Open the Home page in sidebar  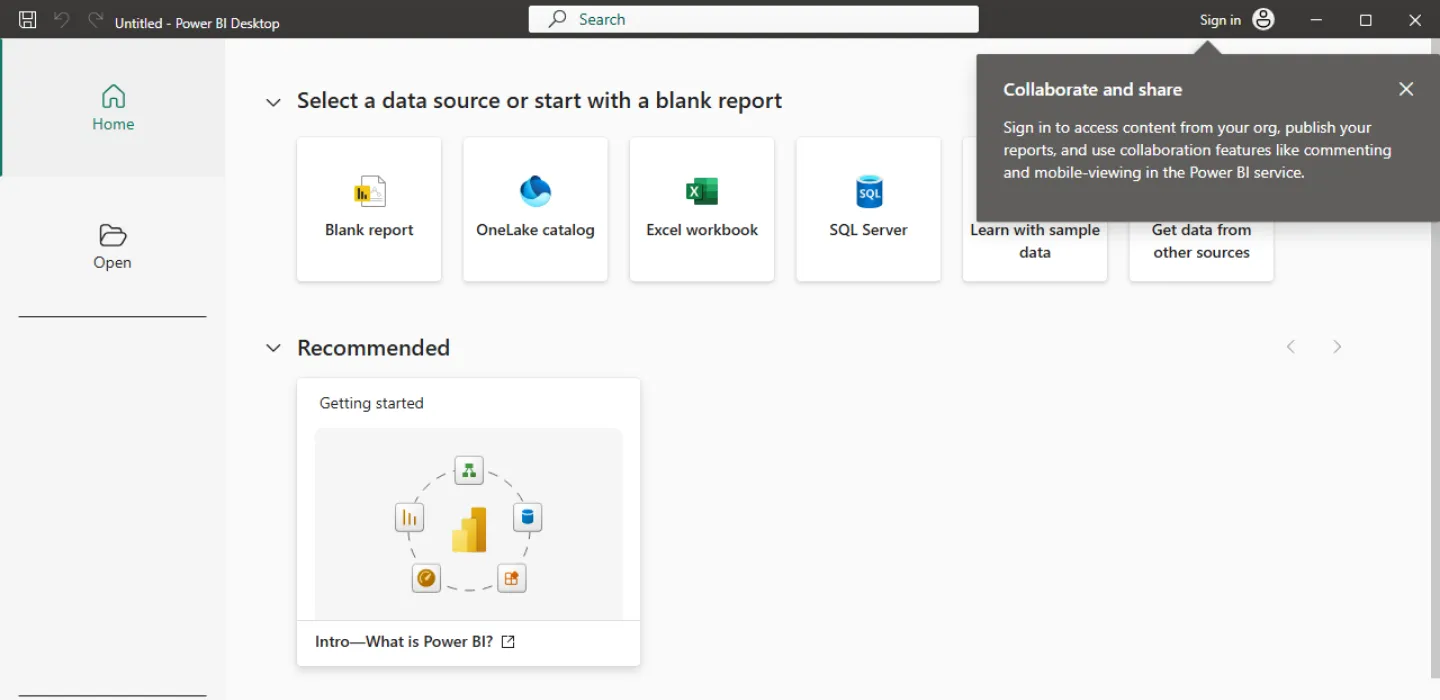pos(113,108)
